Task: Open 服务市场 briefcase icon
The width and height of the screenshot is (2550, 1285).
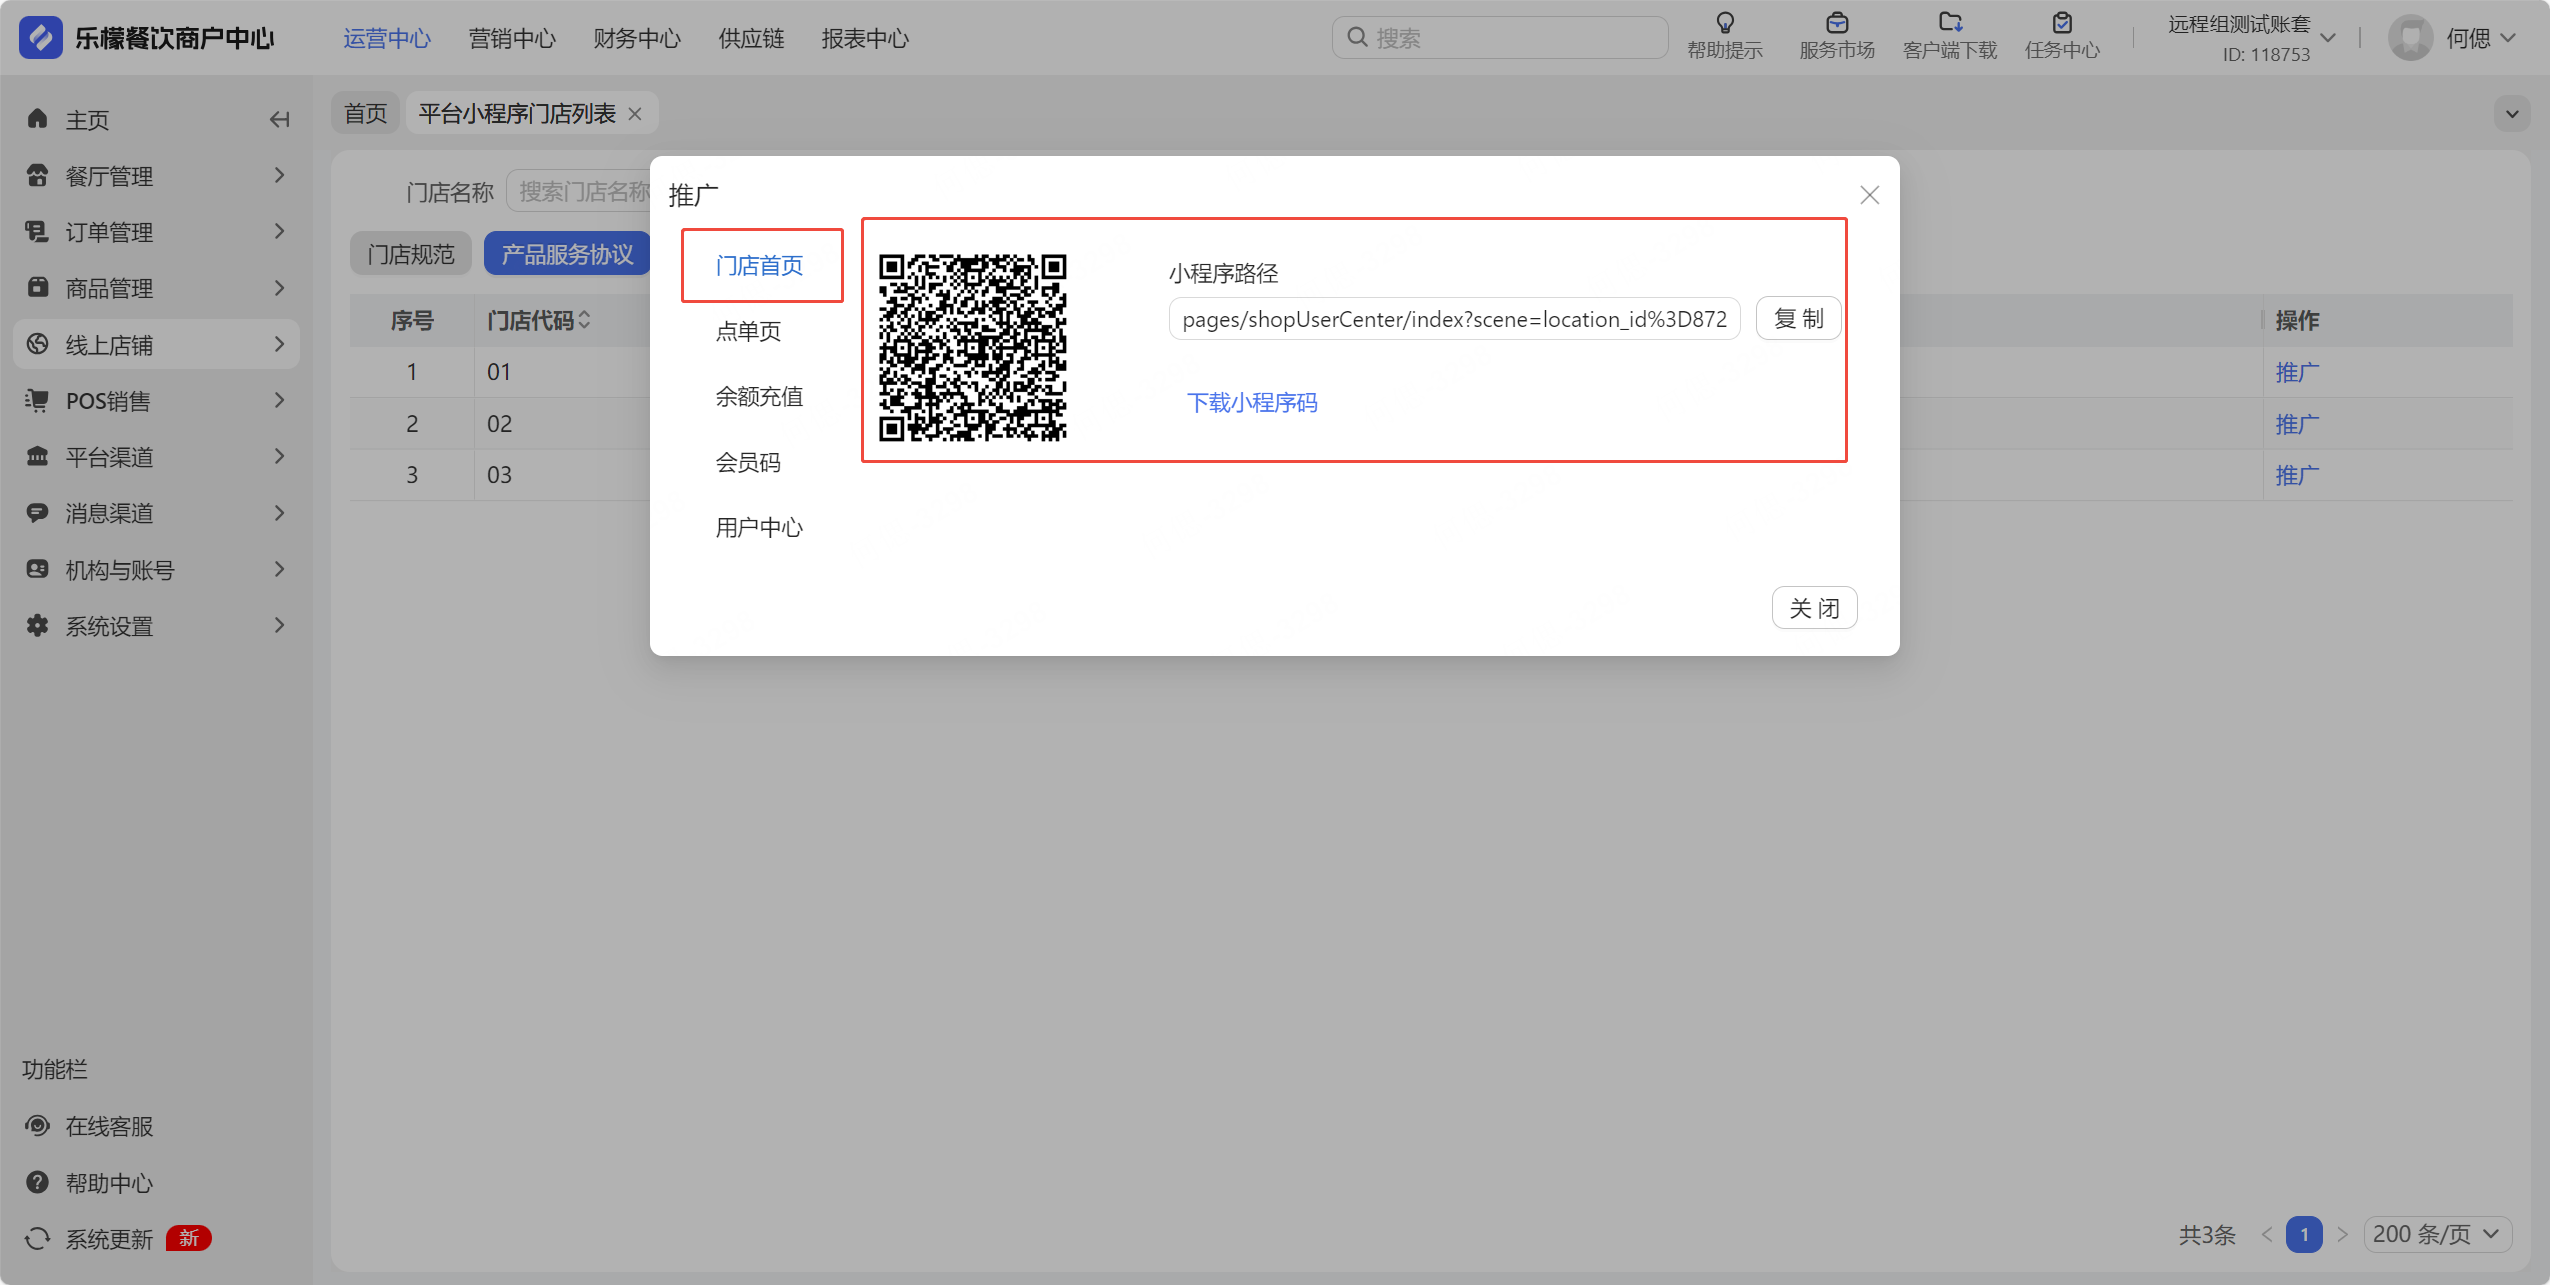Action: pyautogui.click(x=1837, y=22)
